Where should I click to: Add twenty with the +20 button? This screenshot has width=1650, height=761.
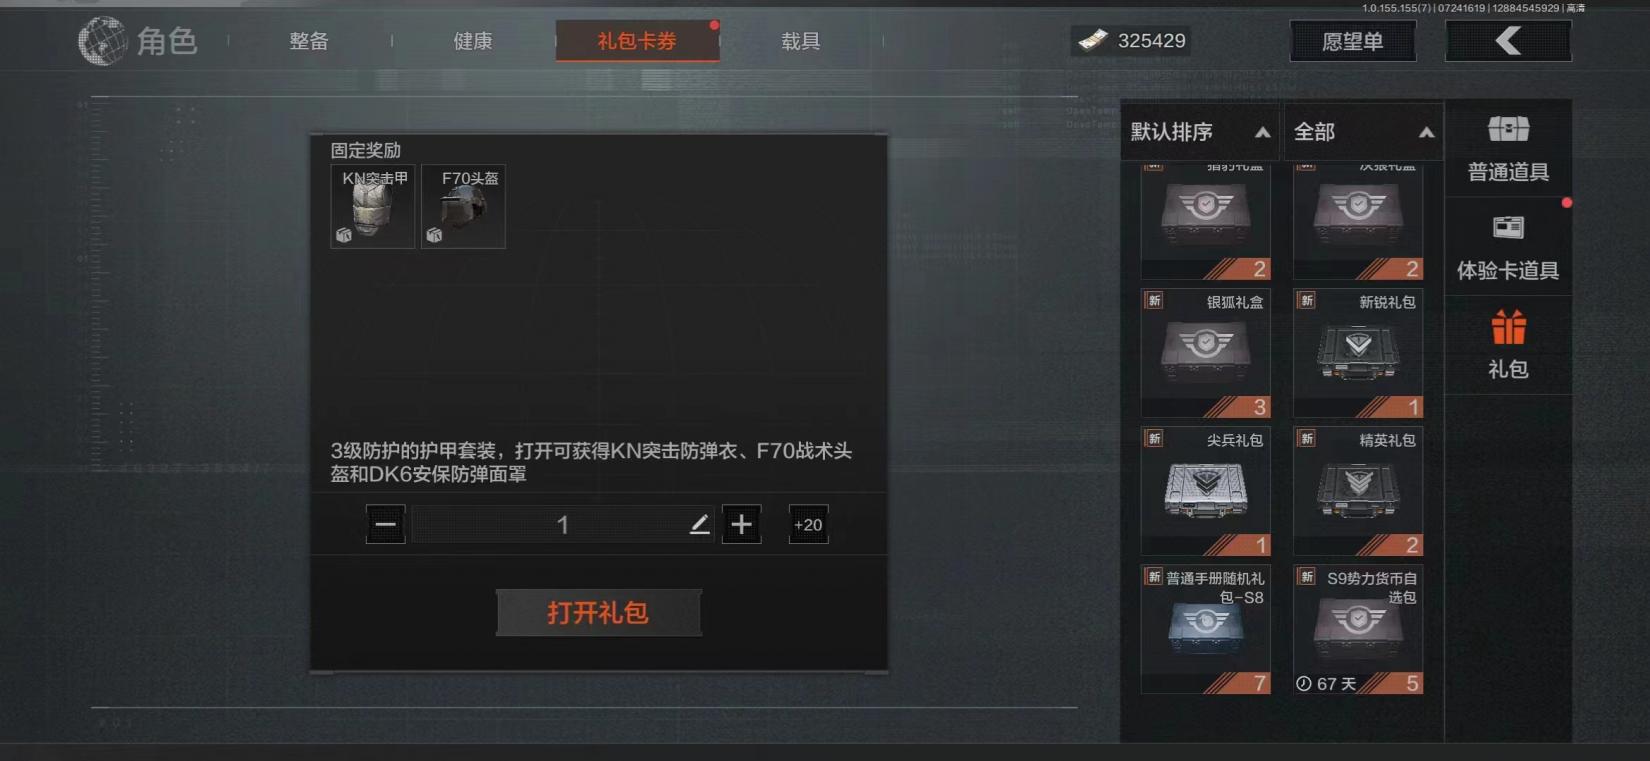pyautogui.click(x=808, y=524)
